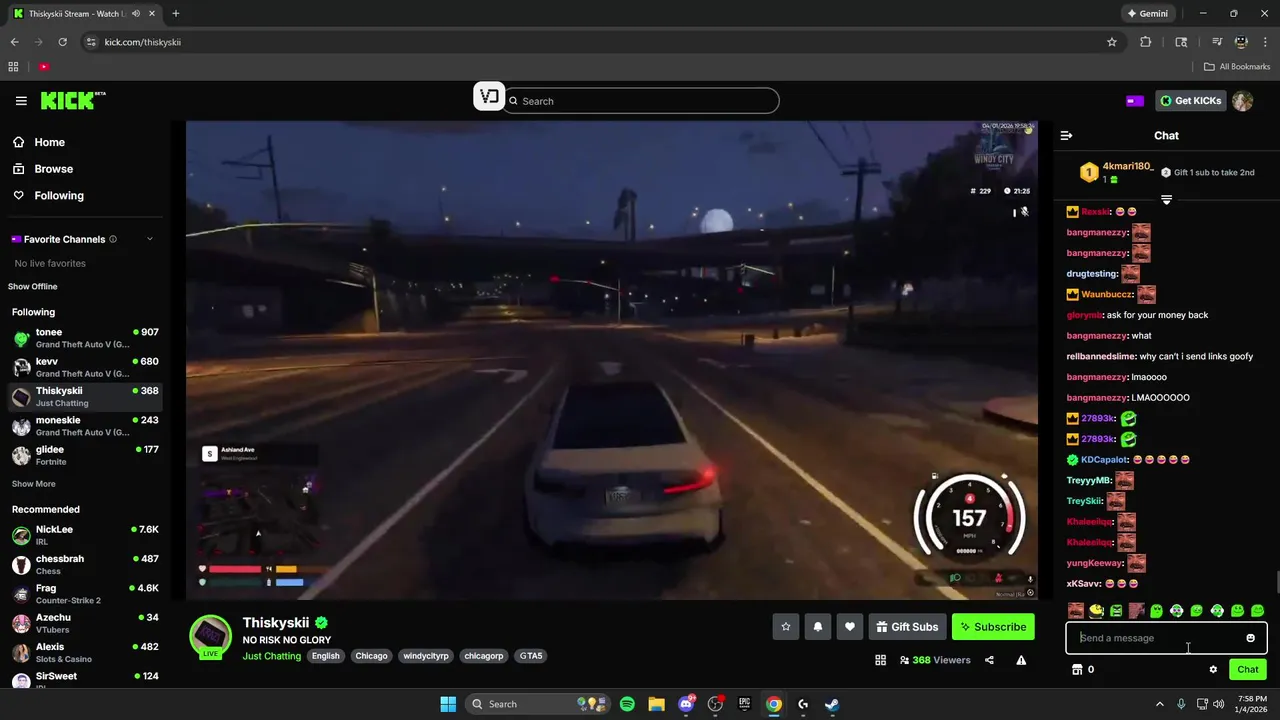
Task: Click the Show Offline toggle
Action: click(33, 287)
